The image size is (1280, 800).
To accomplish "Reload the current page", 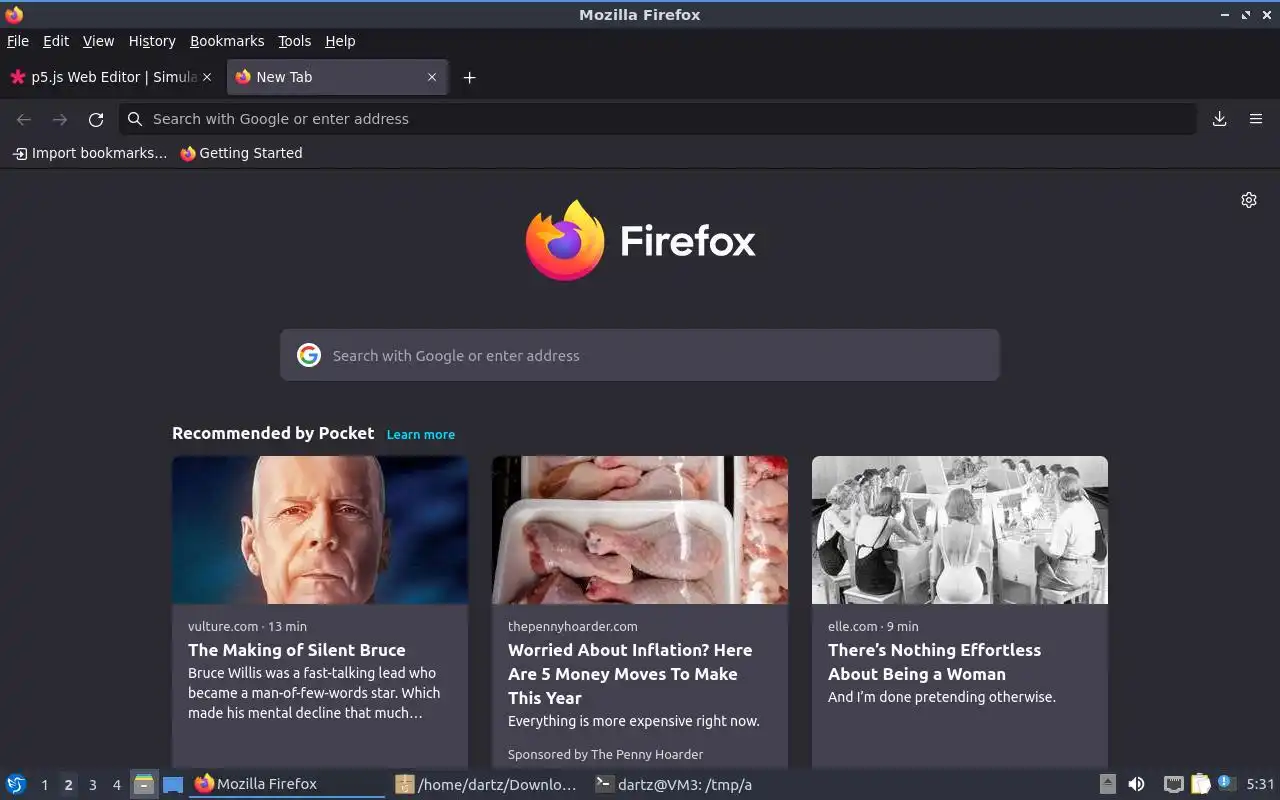I will point(96,119).
